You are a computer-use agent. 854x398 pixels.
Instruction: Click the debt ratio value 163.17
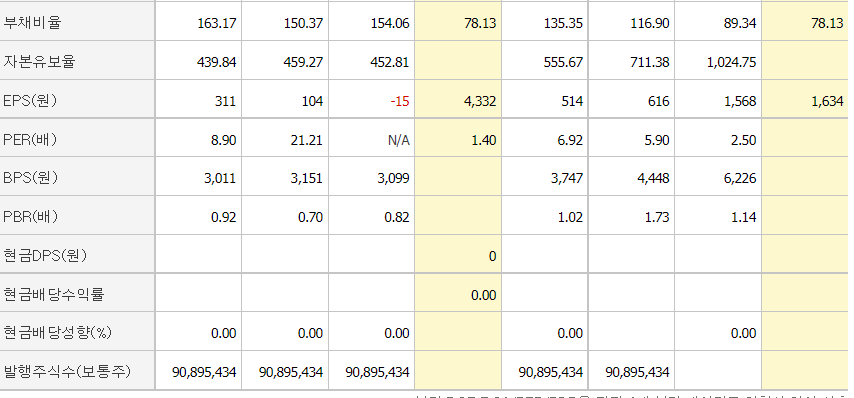pyautogui.click(x=217, y=24)
